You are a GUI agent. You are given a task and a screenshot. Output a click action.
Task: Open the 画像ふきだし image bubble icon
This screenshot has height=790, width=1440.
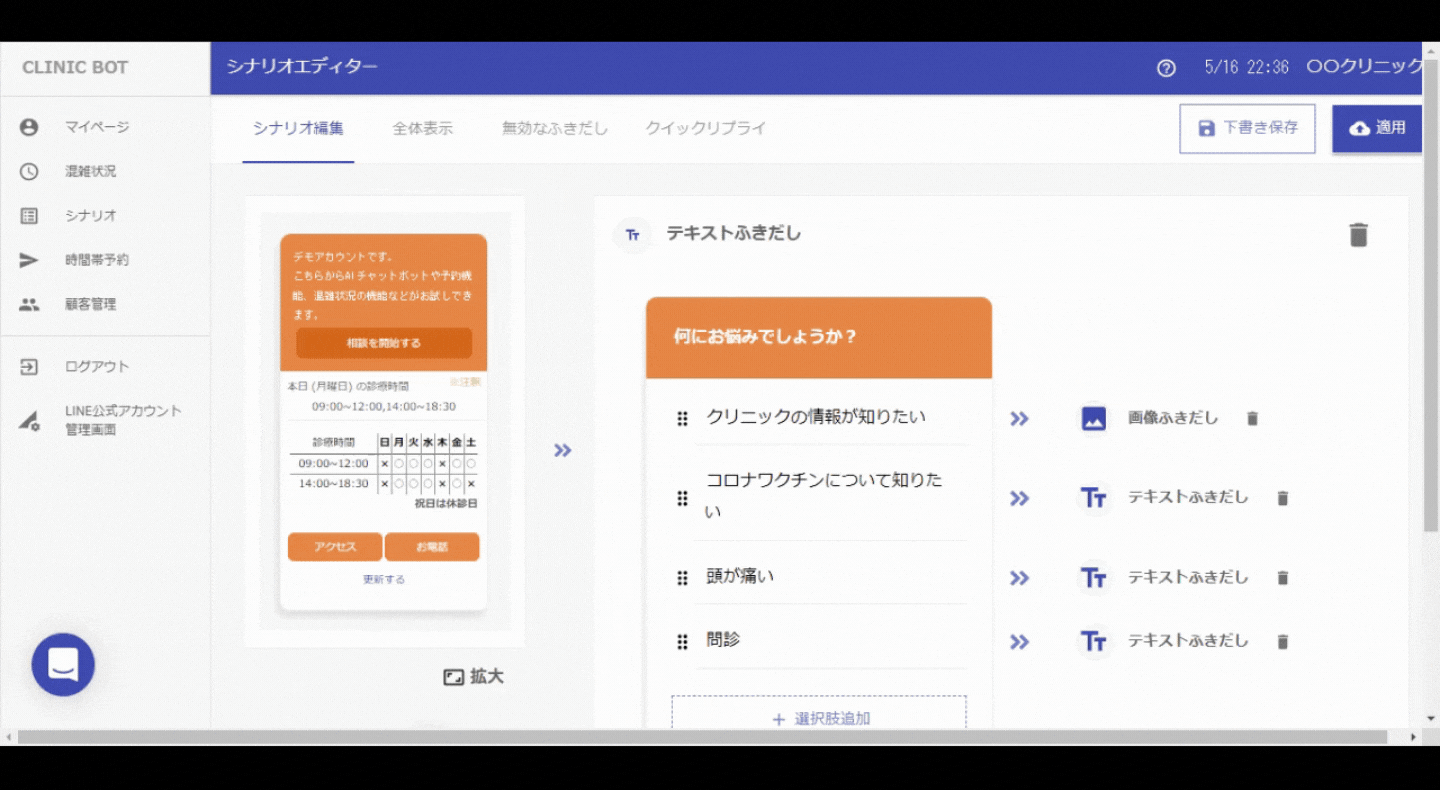(1094, 419)
